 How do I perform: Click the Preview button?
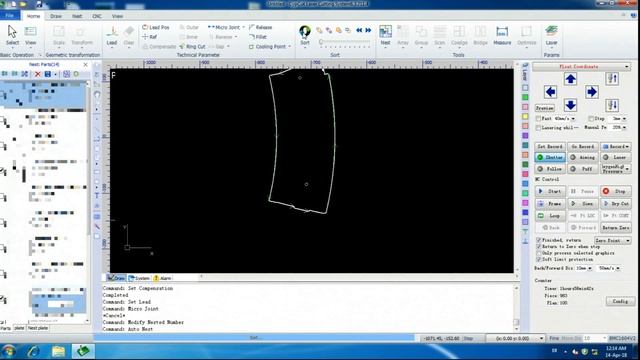pyautogui.click(x=545, y=108)
